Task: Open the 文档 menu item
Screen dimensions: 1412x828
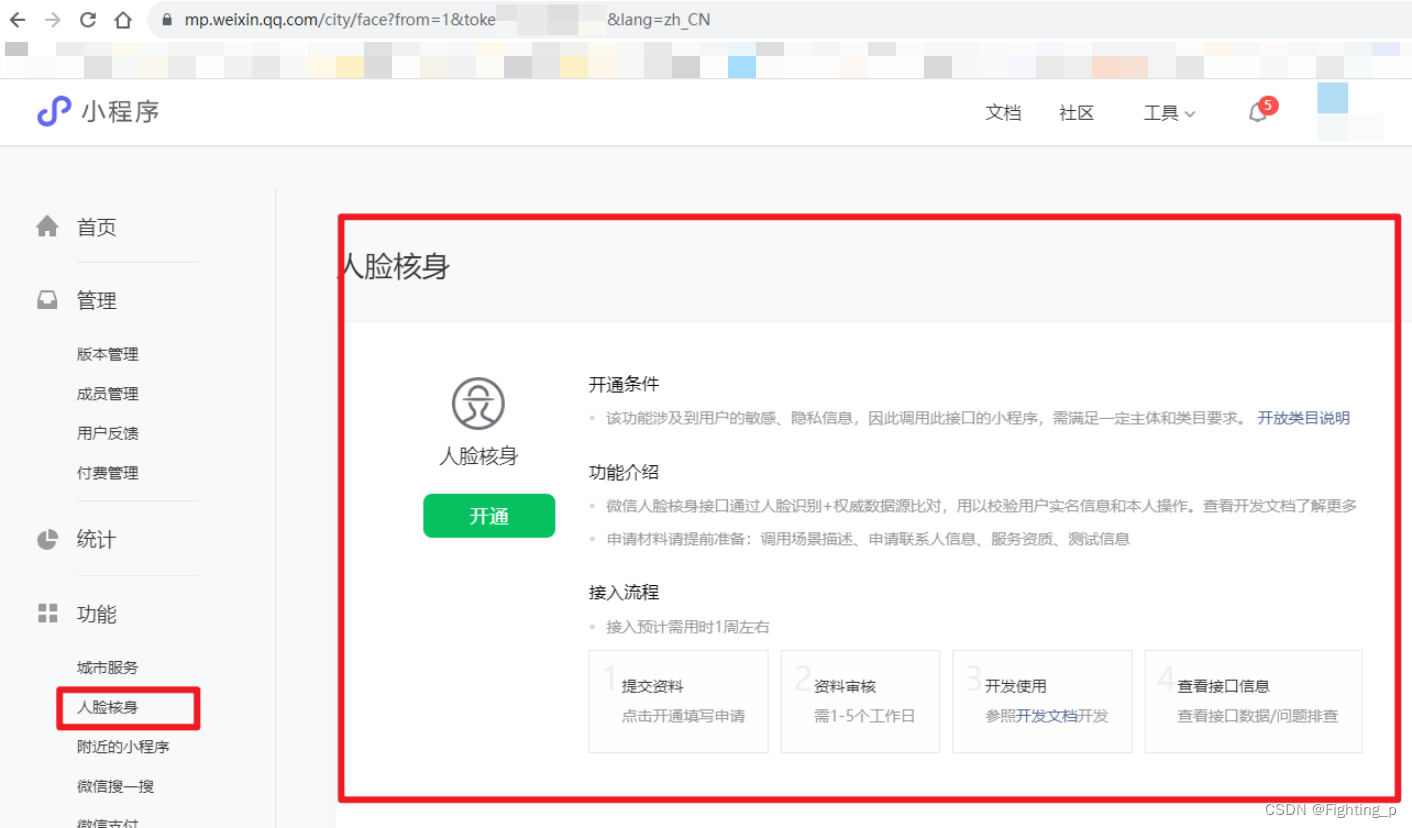Action: [1003, 113]
